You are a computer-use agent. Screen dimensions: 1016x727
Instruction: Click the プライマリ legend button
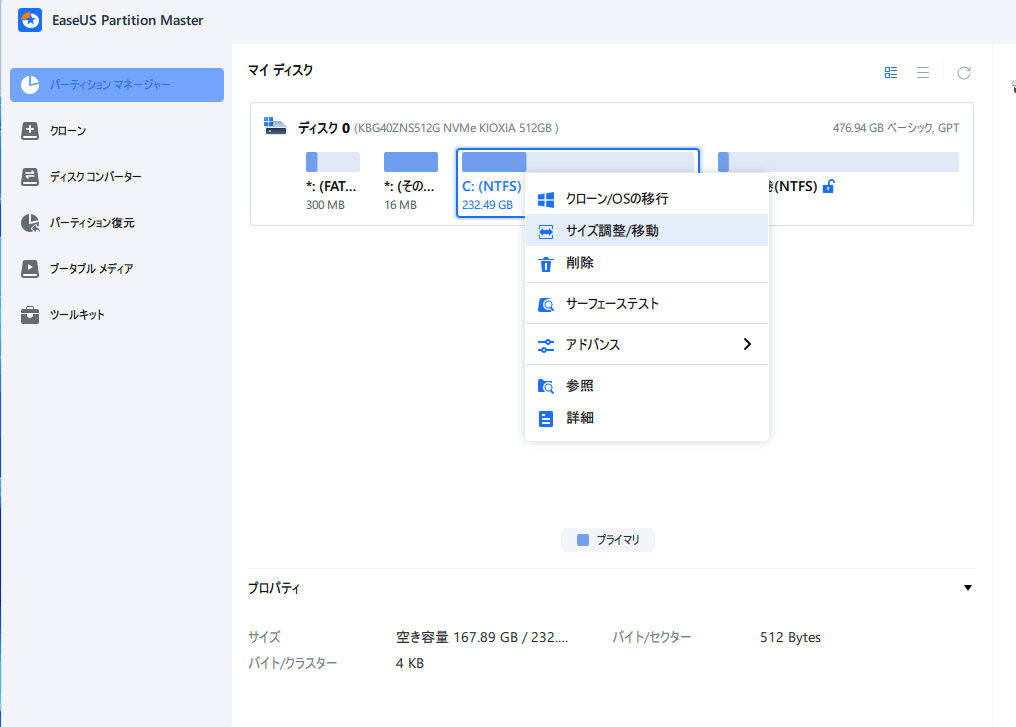[x=607, y=539]
